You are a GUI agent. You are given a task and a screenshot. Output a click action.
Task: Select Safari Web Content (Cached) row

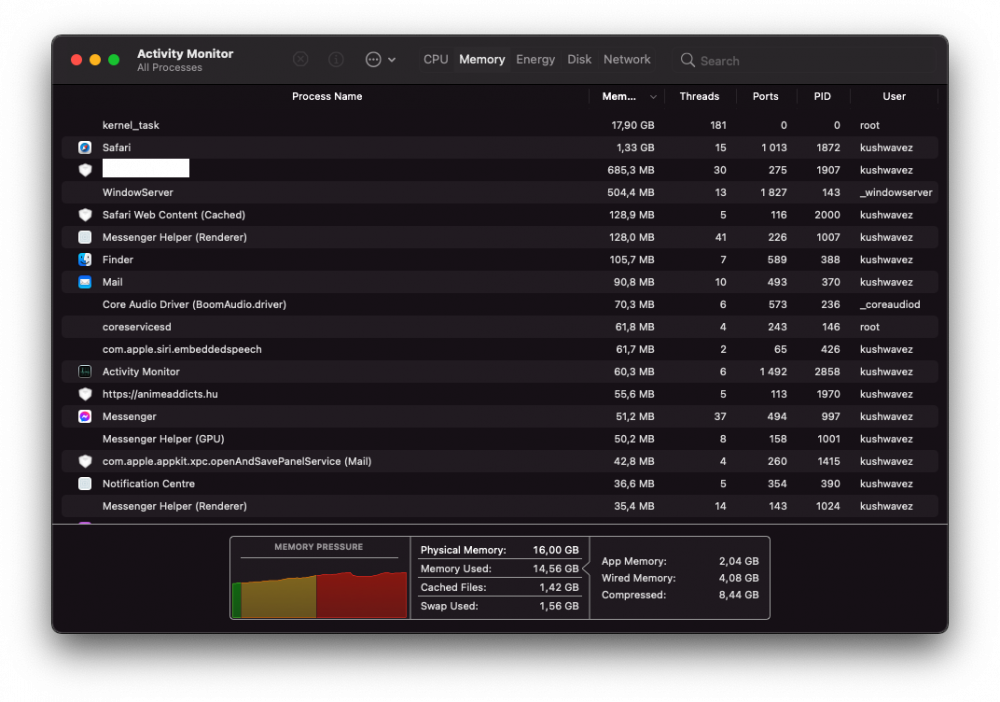tap(500, 215)
